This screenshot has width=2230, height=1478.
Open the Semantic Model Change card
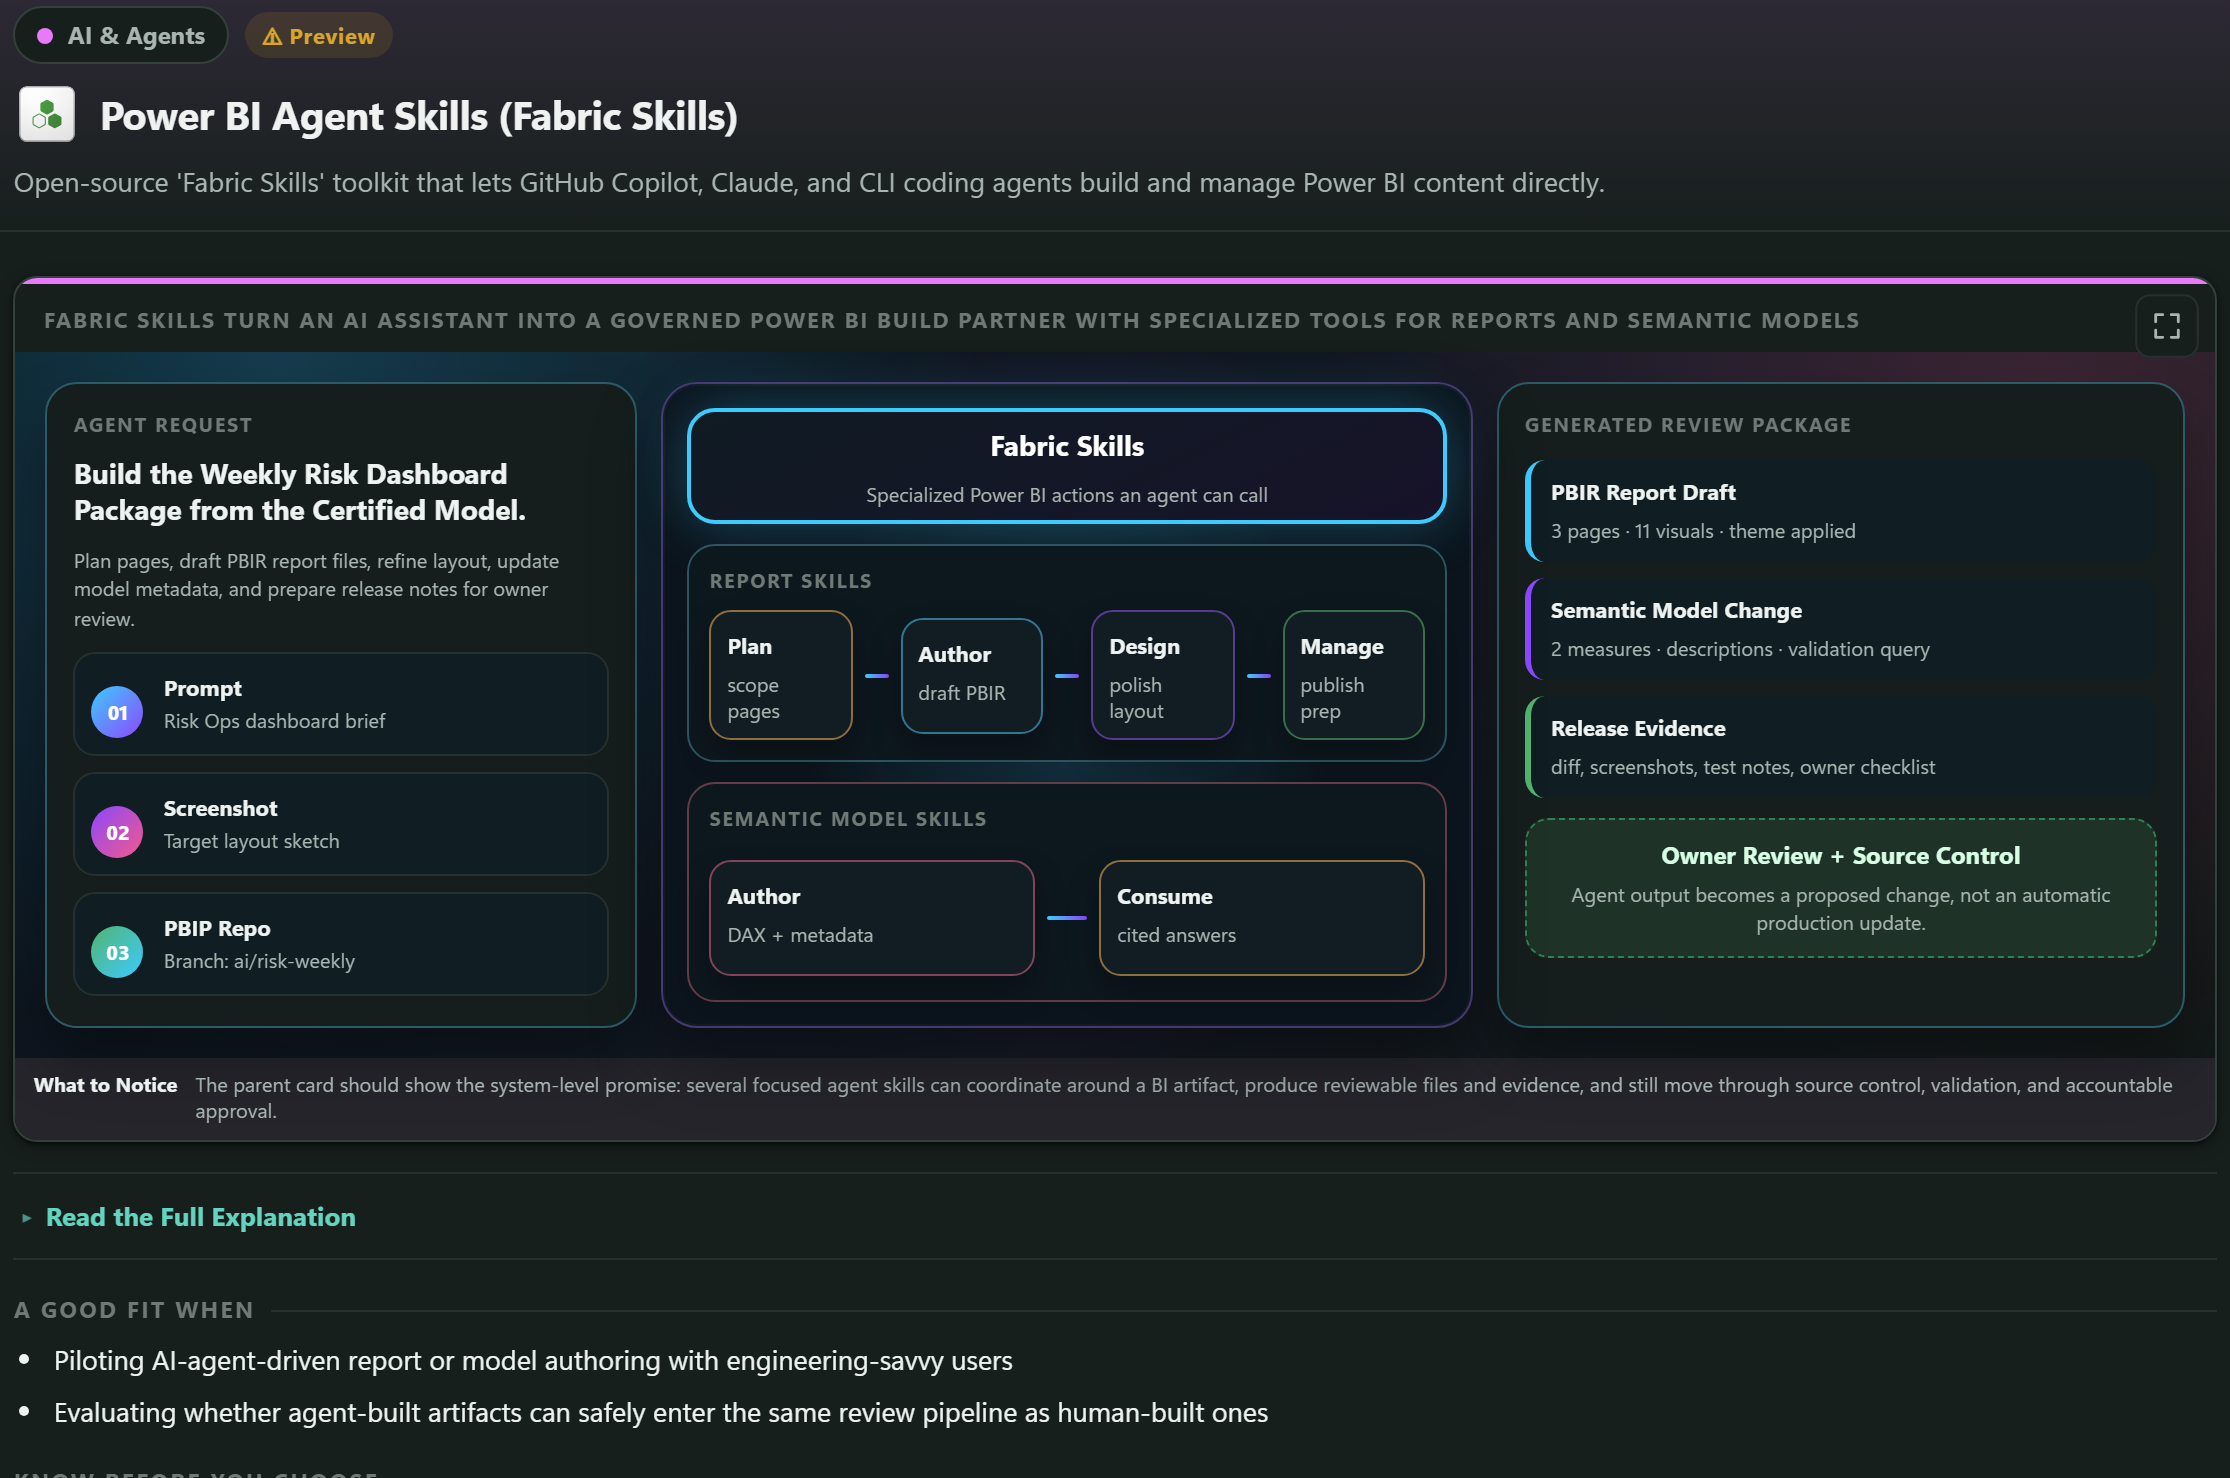pyautogui.click(x=1840, y=629)
